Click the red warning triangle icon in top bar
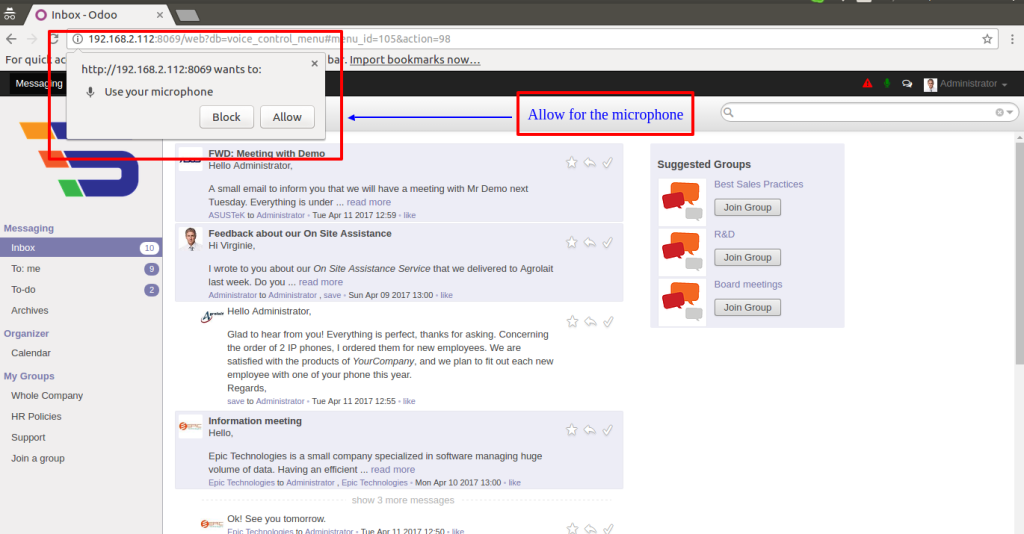The width and height of the screenshot is (1024, 534). tap(867, 84)
